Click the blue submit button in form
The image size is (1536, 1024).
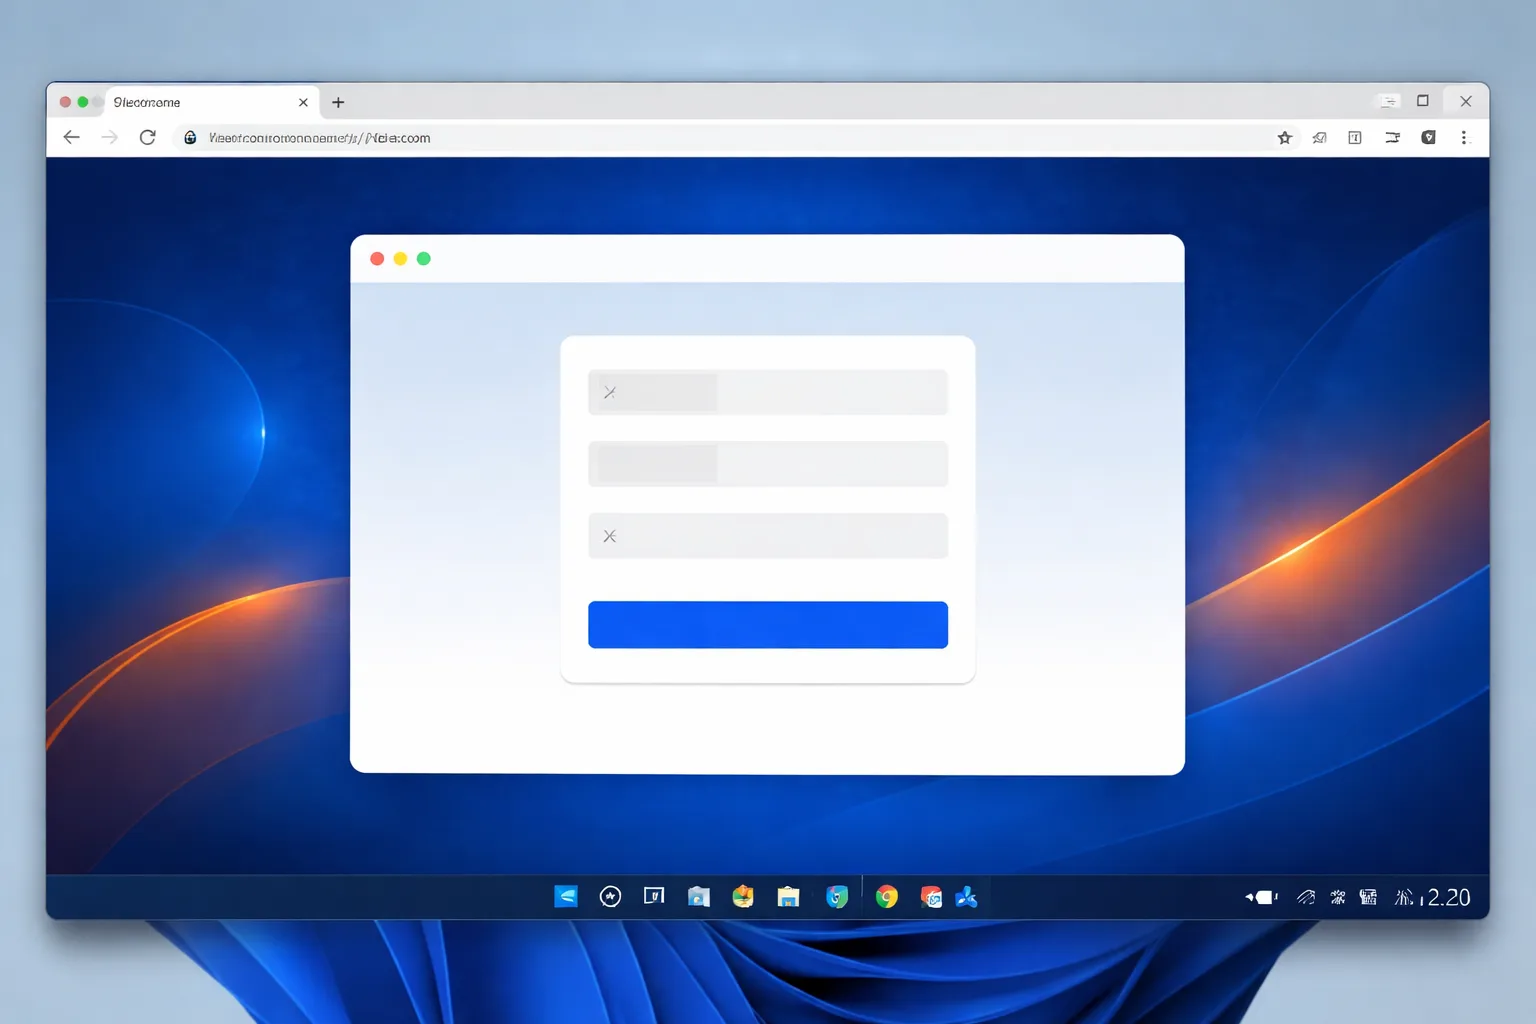tap(768, 625)
